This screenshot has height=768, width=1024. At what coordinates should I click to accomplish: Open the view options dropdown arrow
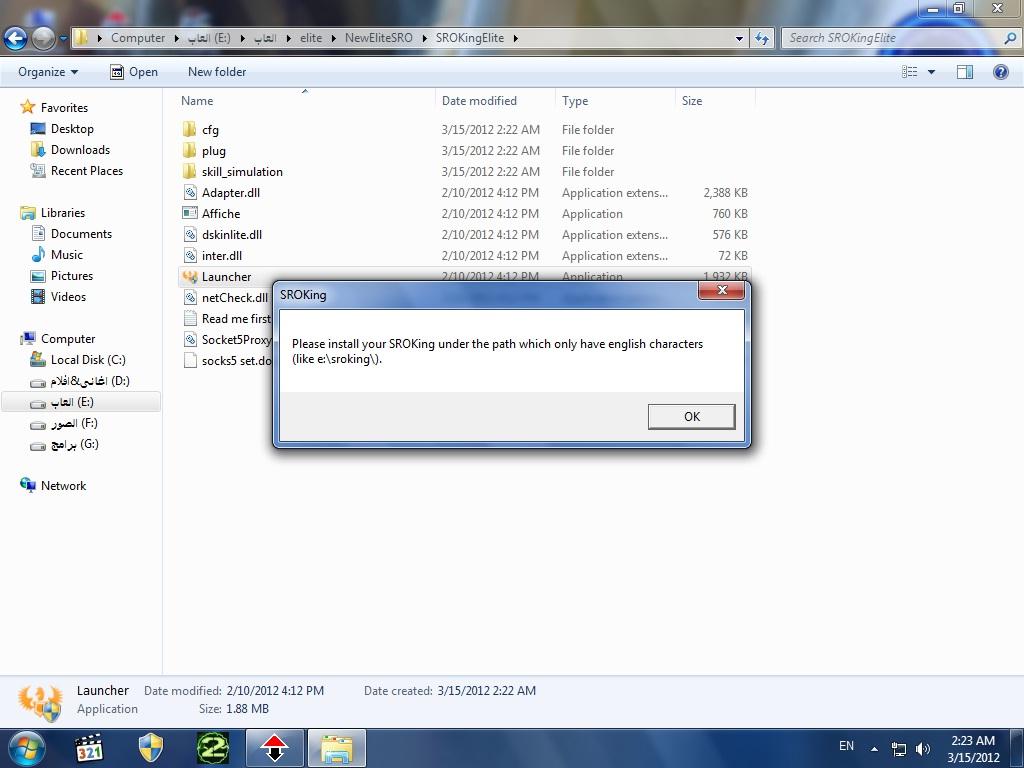(x=931, y=72)
